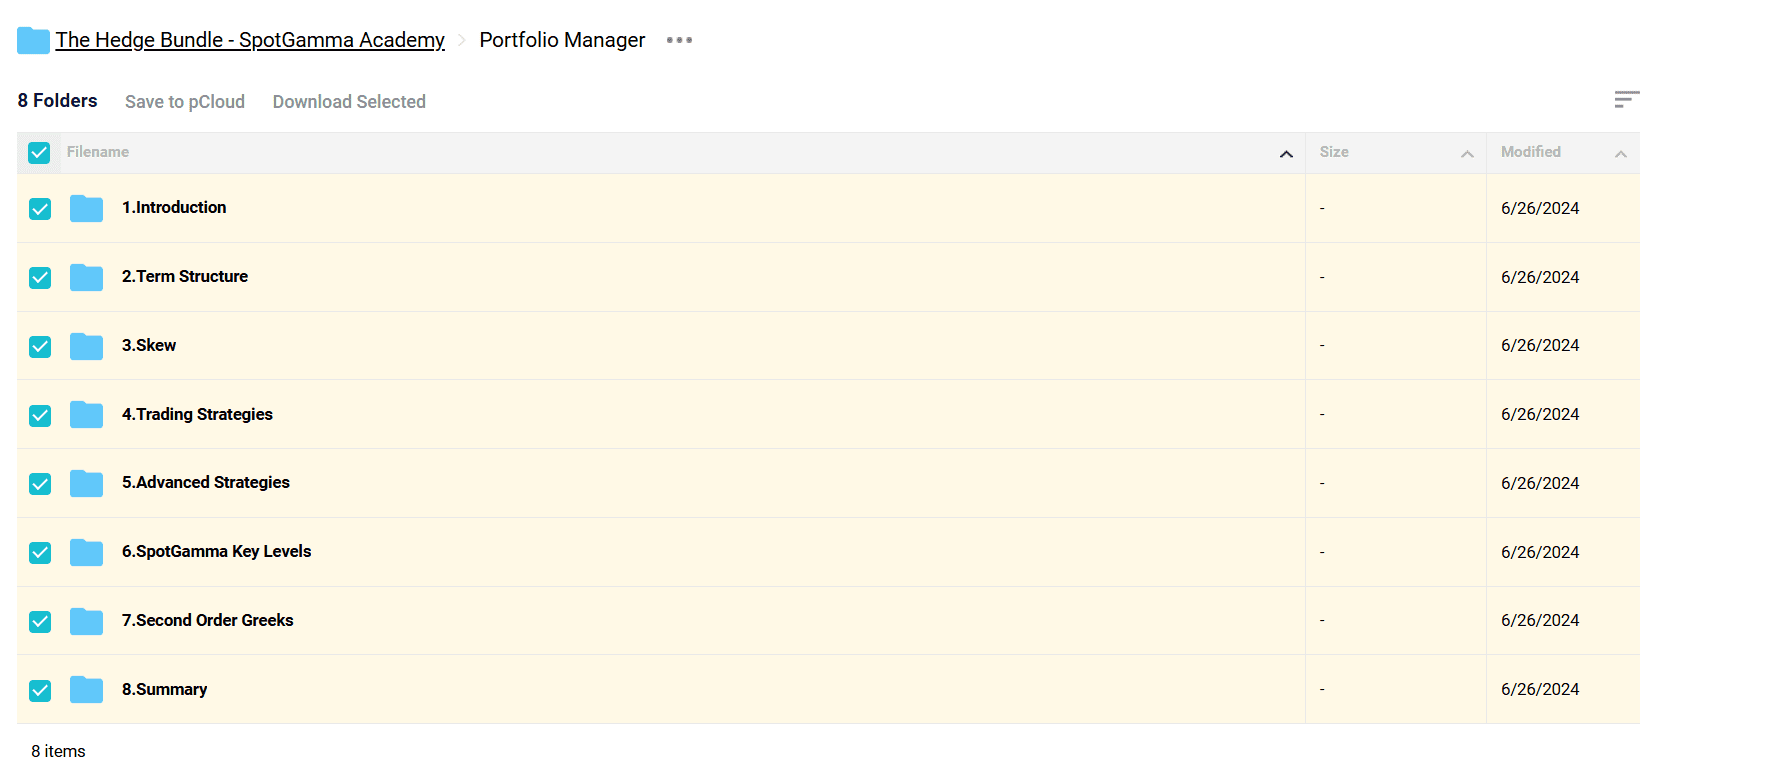The image size is (1777, 764).
Task: Click Download Selected
Action: tap(349, 102)
